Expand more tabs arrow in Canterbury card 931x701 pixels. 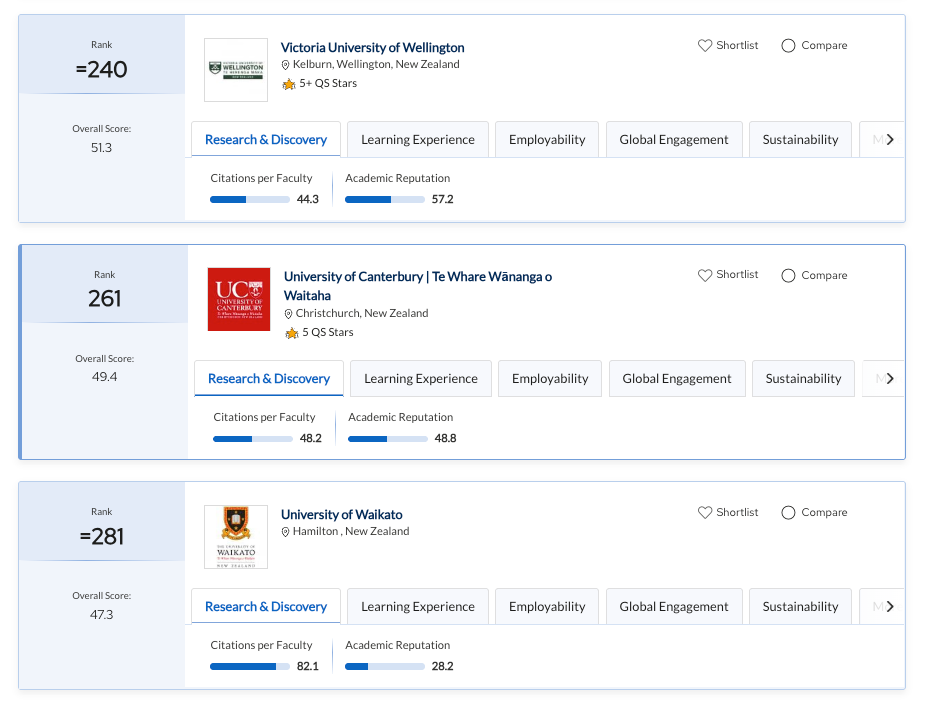click(x=890, y=379)
